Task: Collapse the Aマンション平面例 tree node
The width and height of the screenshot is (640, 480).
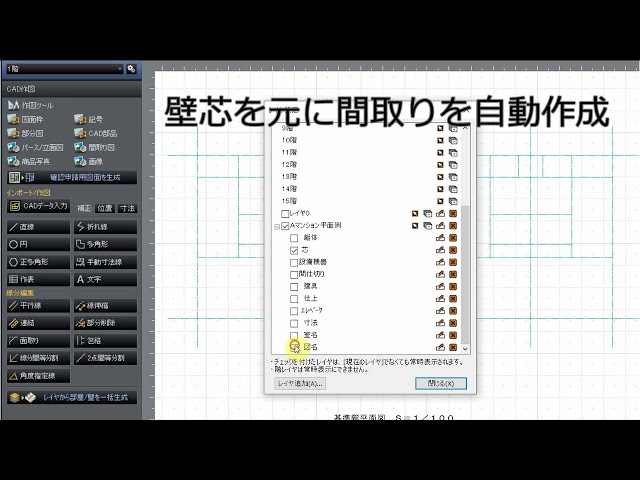Action: coord(277,227)
